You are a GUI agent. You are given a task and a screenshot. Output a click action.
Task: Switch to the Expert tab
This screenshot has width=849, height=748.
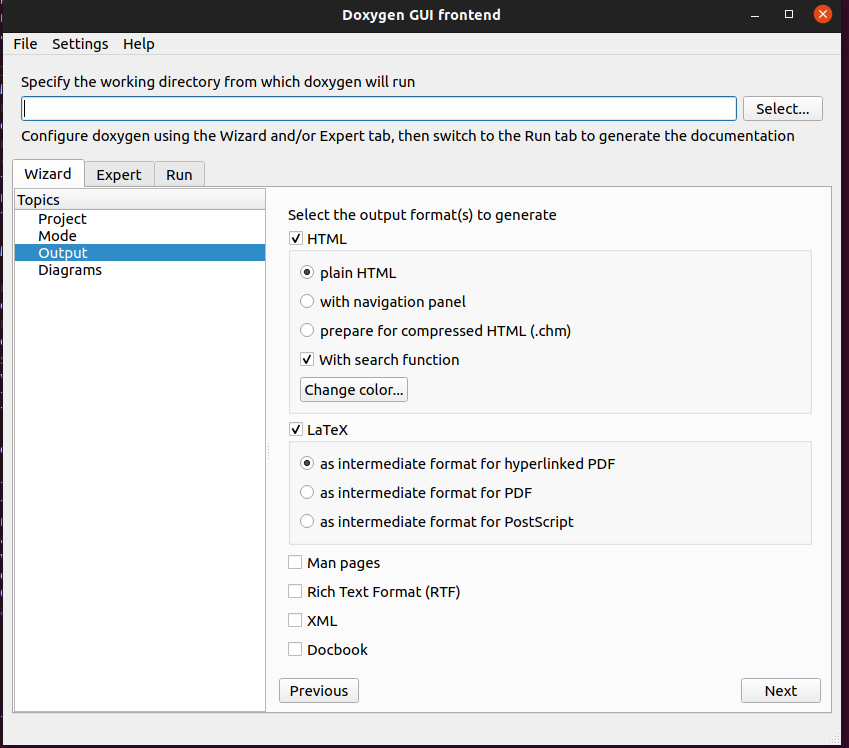119,174
